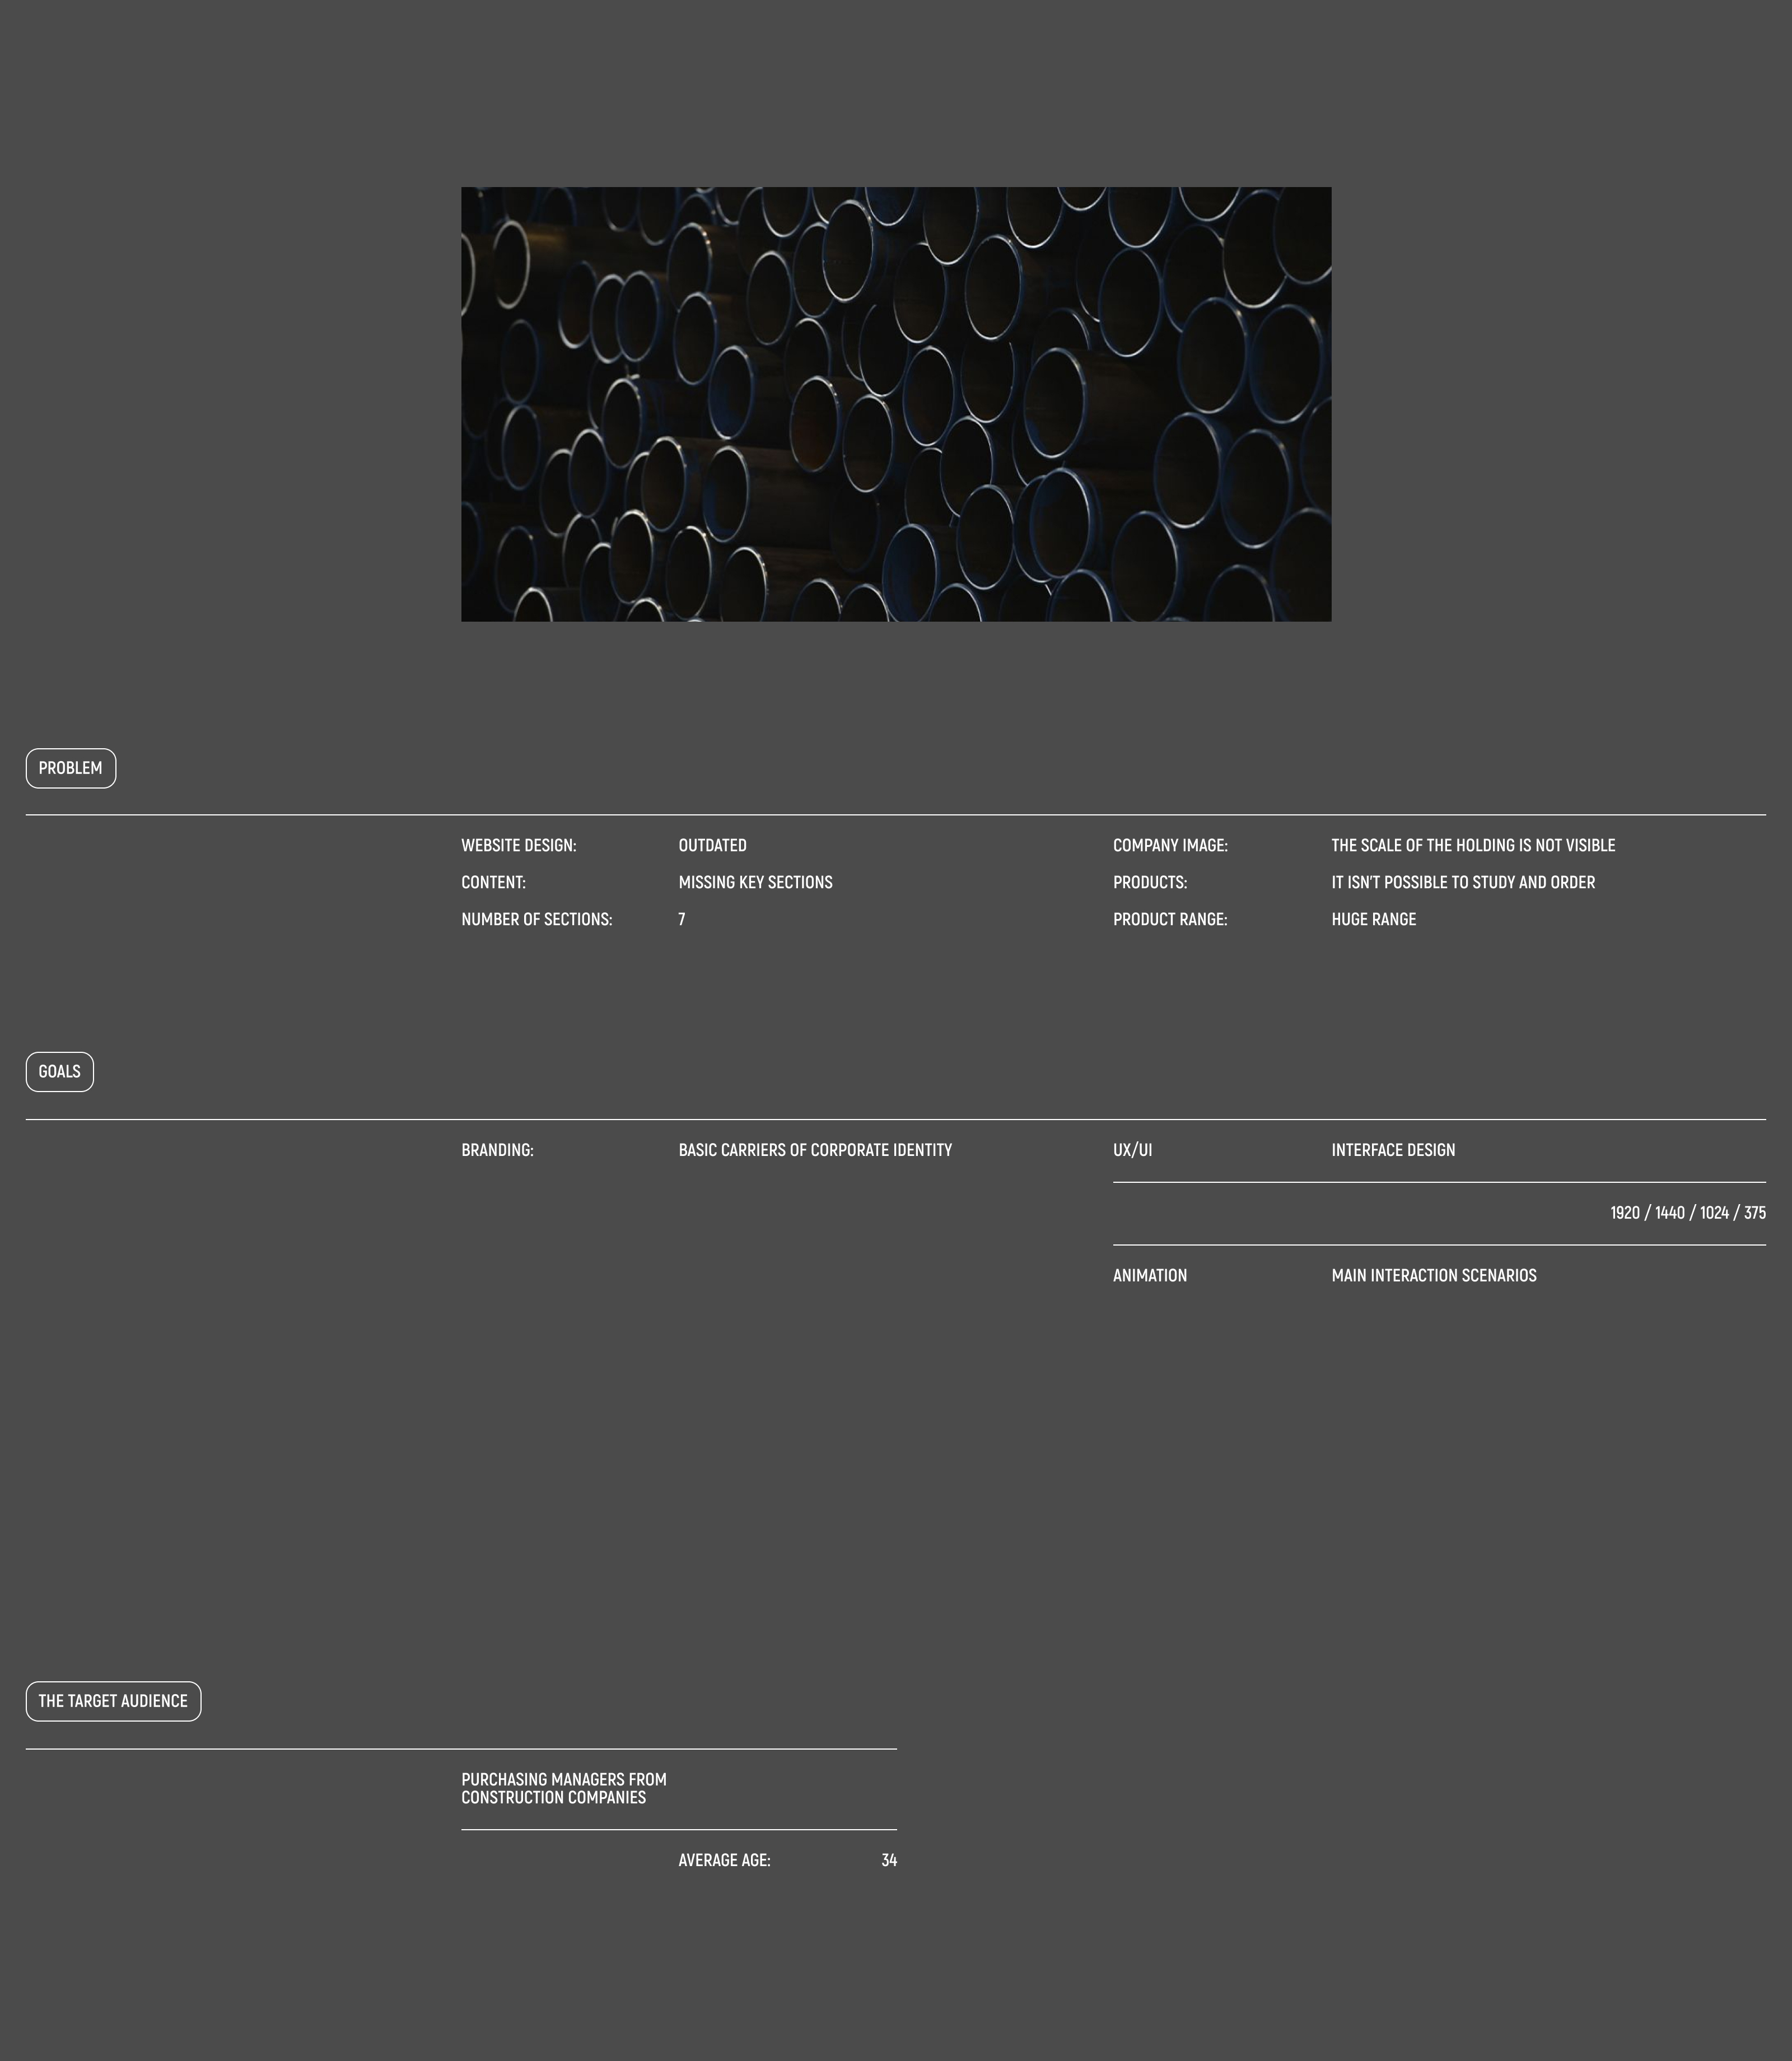This screenshot has width=1792, height=2061.
Task: Click the HUGE RANGE value
Action: pyautogui.click(x=1373, y=919)
